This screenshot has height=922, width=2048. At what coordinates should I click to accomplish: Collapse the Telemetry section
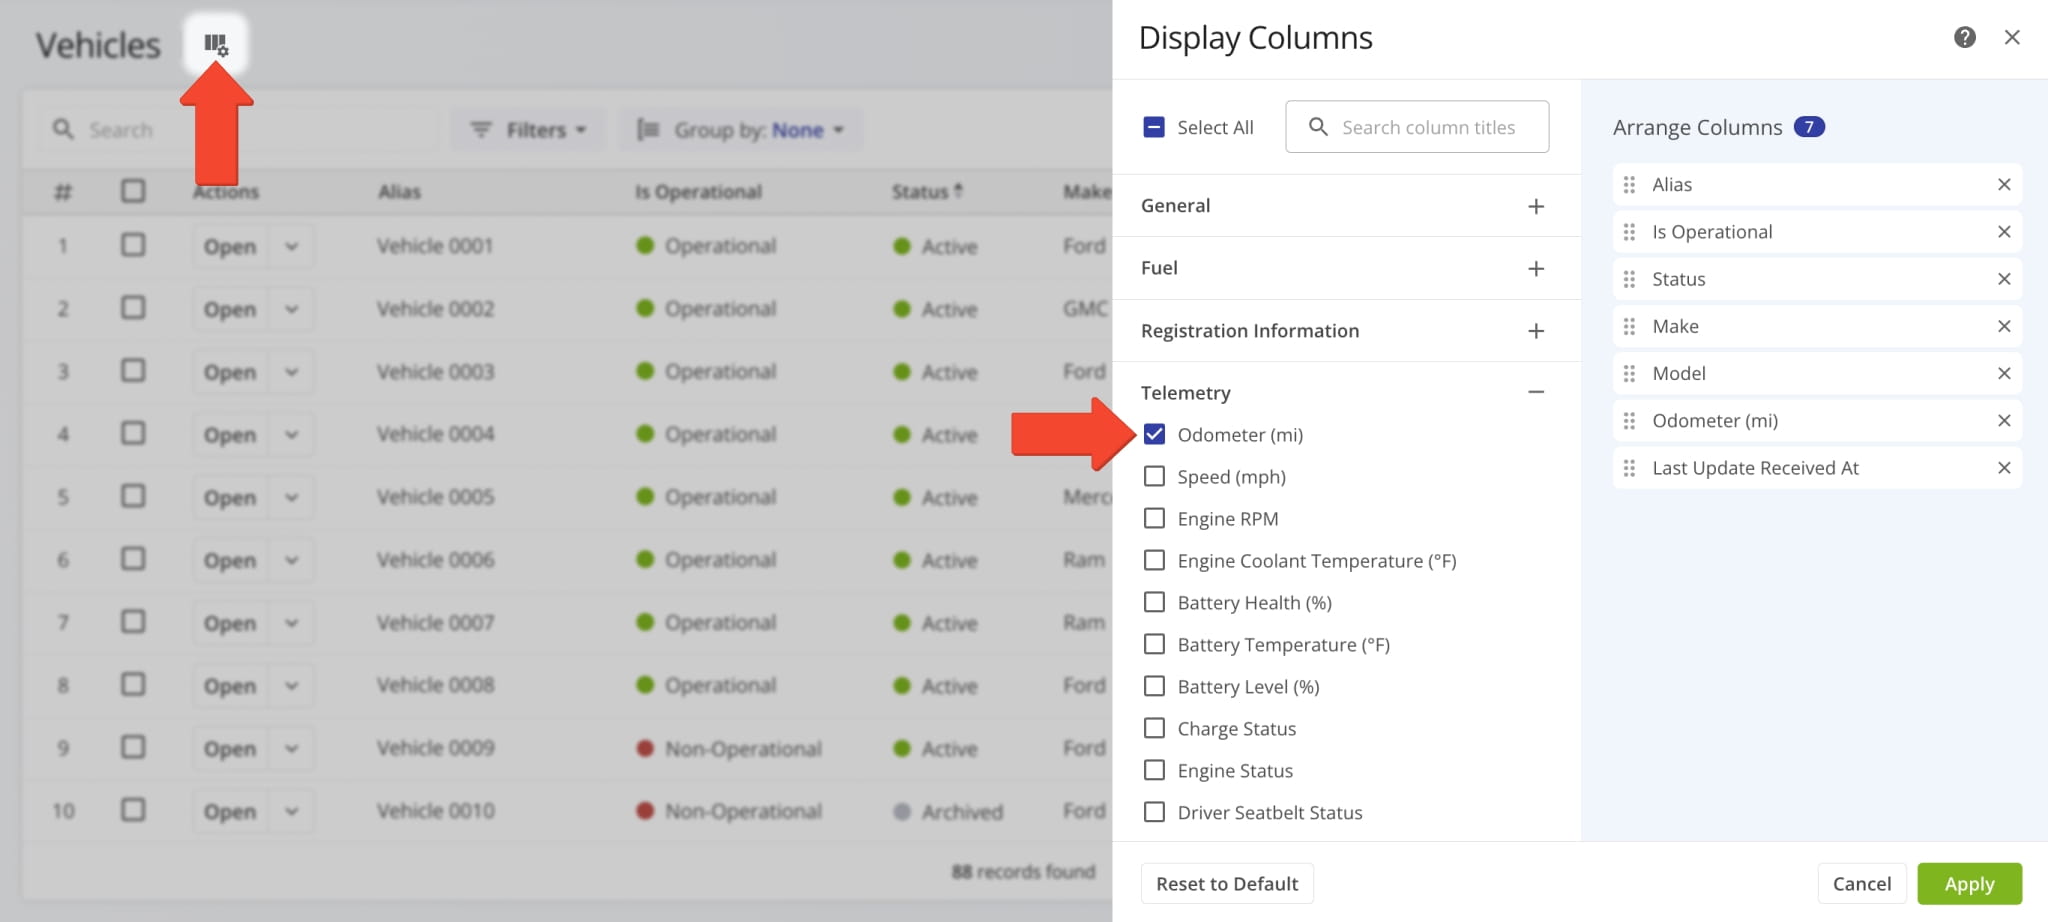pyautogui.click(x=1536, y=392)
